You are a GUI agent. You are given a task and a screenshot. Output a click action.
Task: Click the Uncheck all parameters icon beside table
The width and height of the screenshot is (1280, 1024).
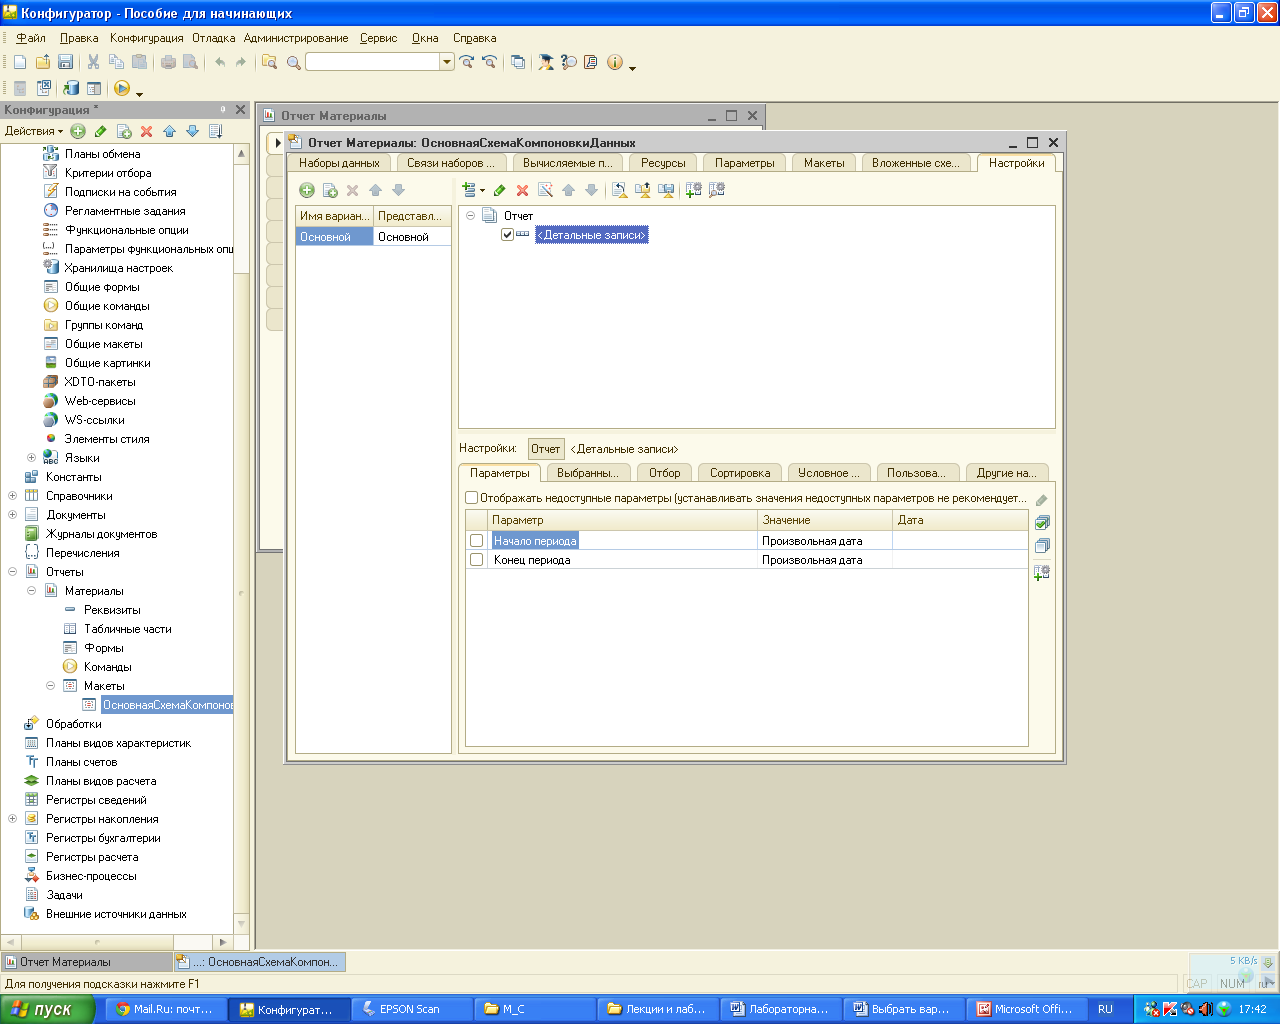1042,546
